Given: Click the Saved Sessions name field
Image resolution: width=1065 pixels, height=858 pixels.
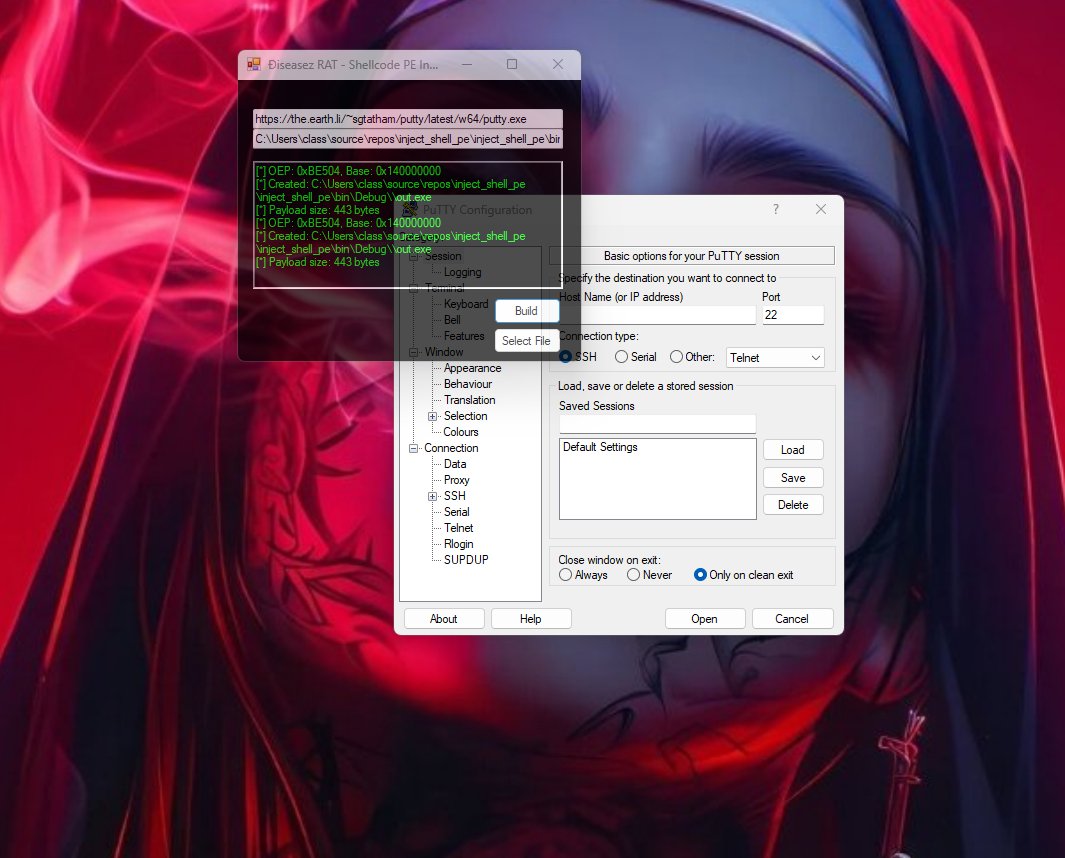Looking at the screenshot, I should point(657,424).
